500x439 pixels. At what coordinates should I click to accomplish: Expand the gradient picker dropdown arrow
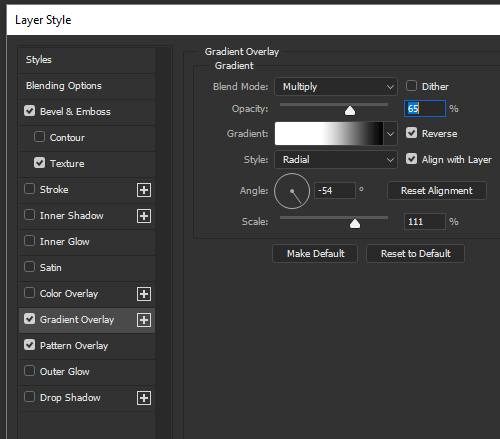(x=390, y=134)
